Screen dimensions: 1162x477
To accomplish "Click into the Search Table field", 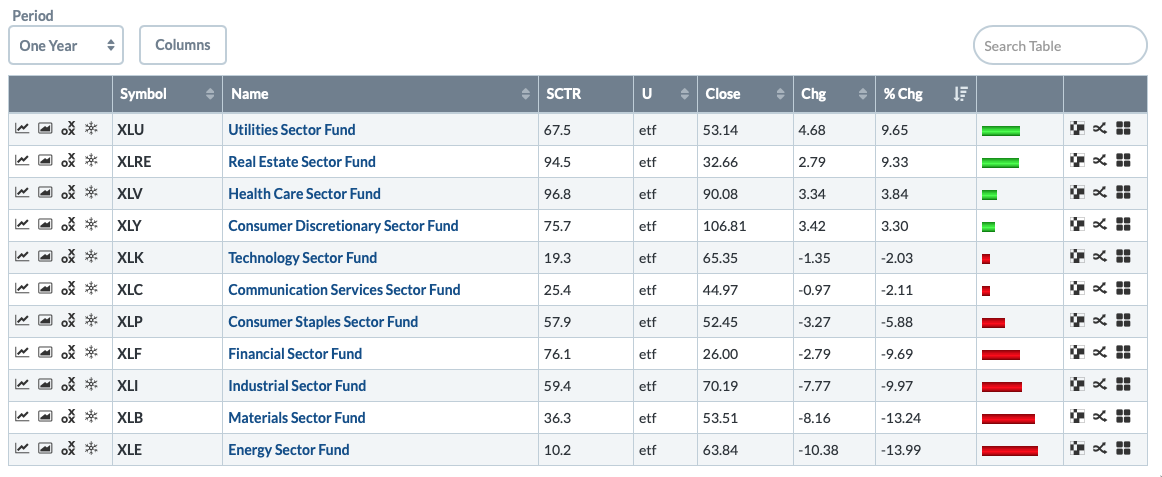I will tap(1059, 45).
